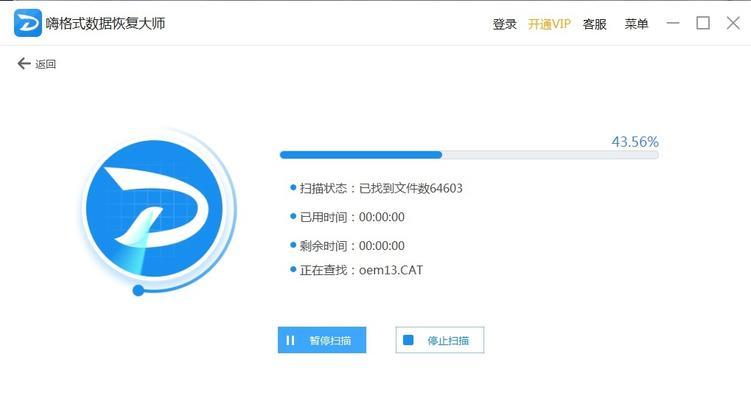The height and width of the screenshot is (400, 751).
Task: Stop scanning with the 停止扫描 button
Action: tap(440, 340)
